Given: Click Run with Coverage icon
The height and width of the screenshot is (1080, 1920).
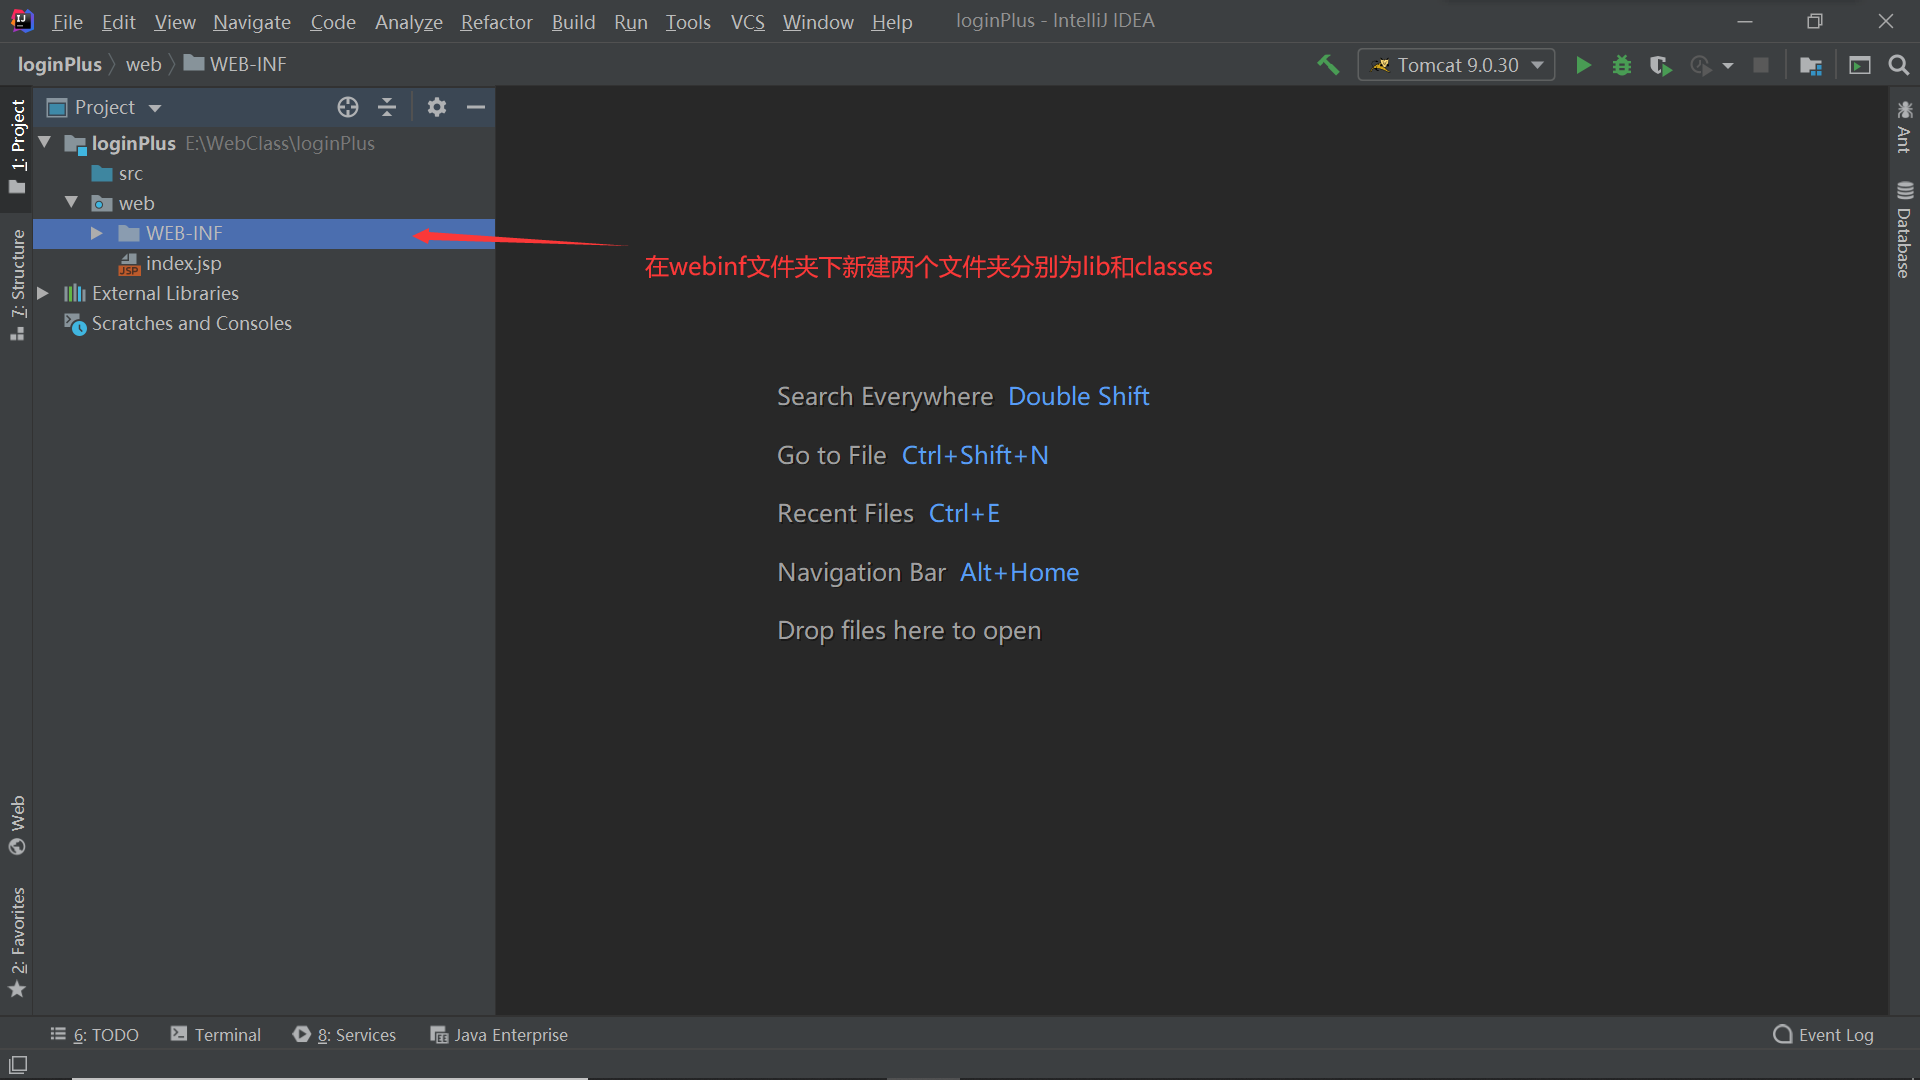Looking at the screenshot, I should [1660, 65].
